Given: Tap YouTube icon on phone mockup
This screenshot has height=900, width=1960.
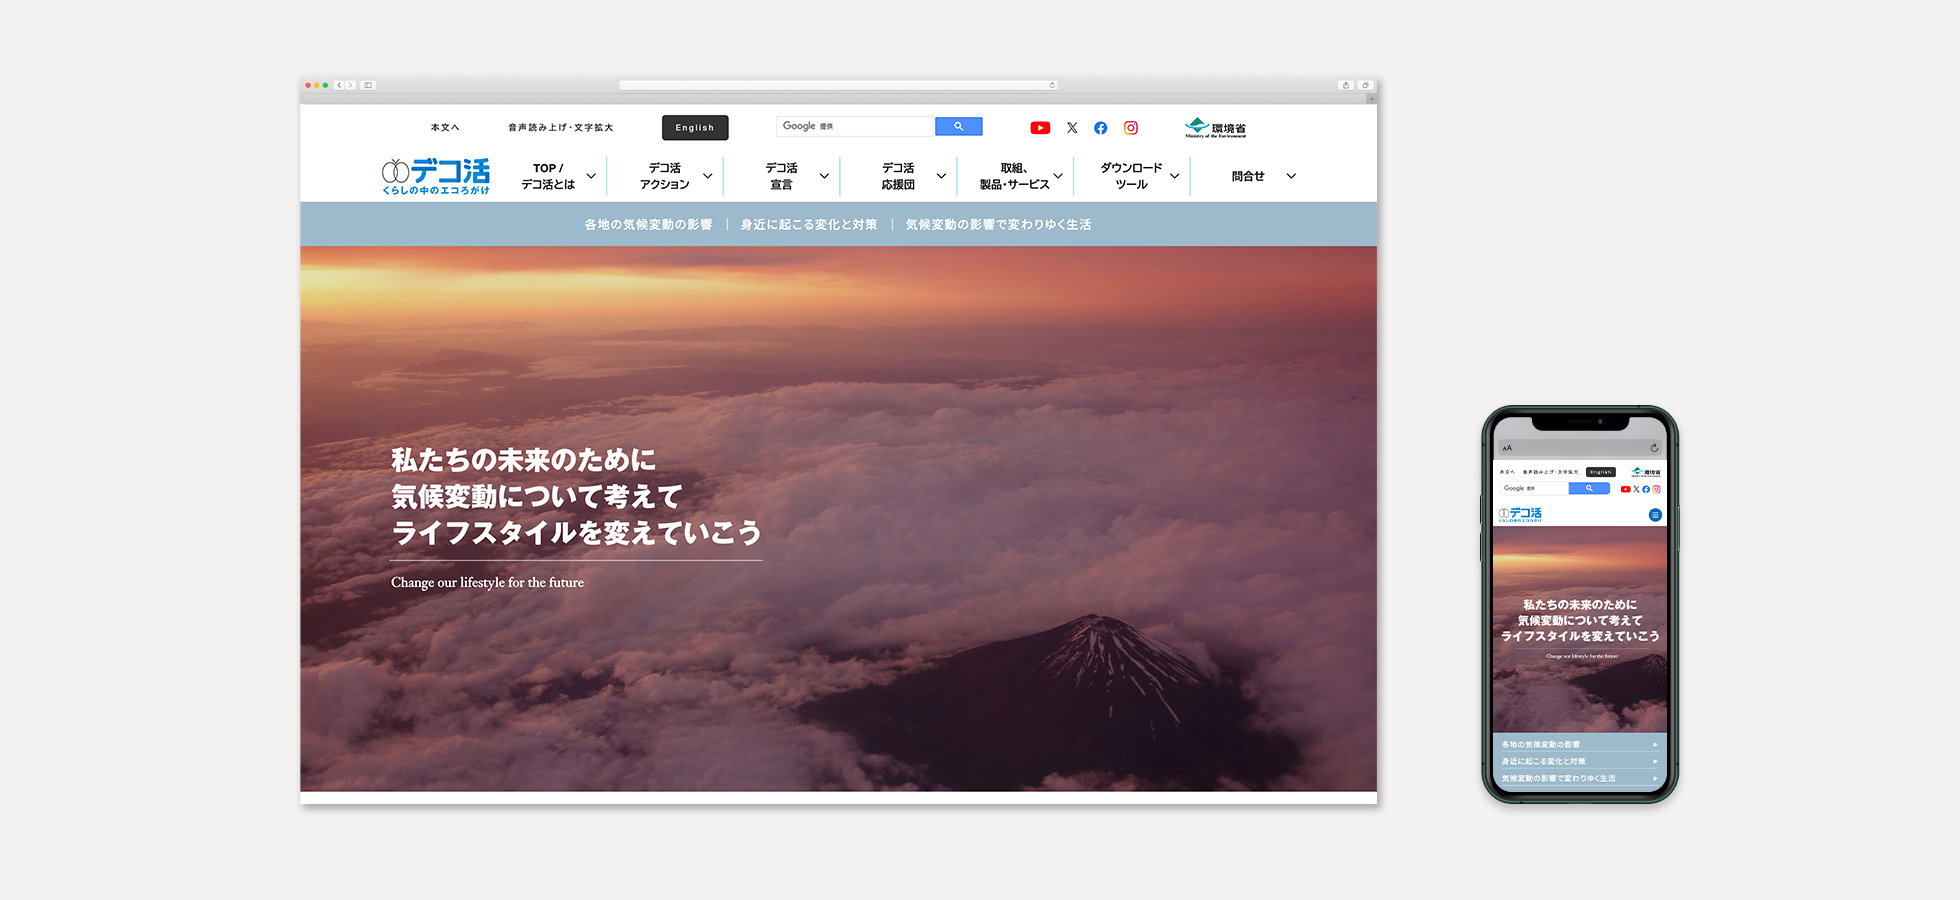Looking at the screenshot, I should pyautogui.click(x=1625, y=489).
